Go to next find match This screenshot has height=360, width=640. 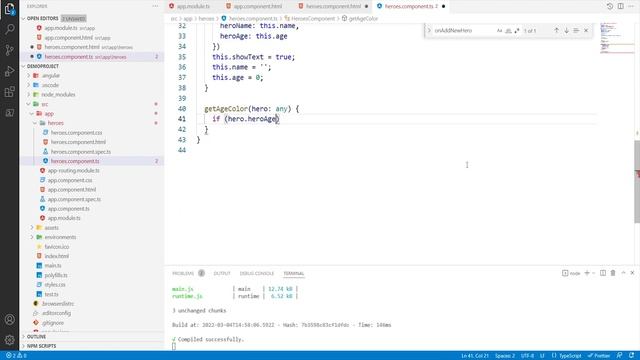[x=567, y=31]
